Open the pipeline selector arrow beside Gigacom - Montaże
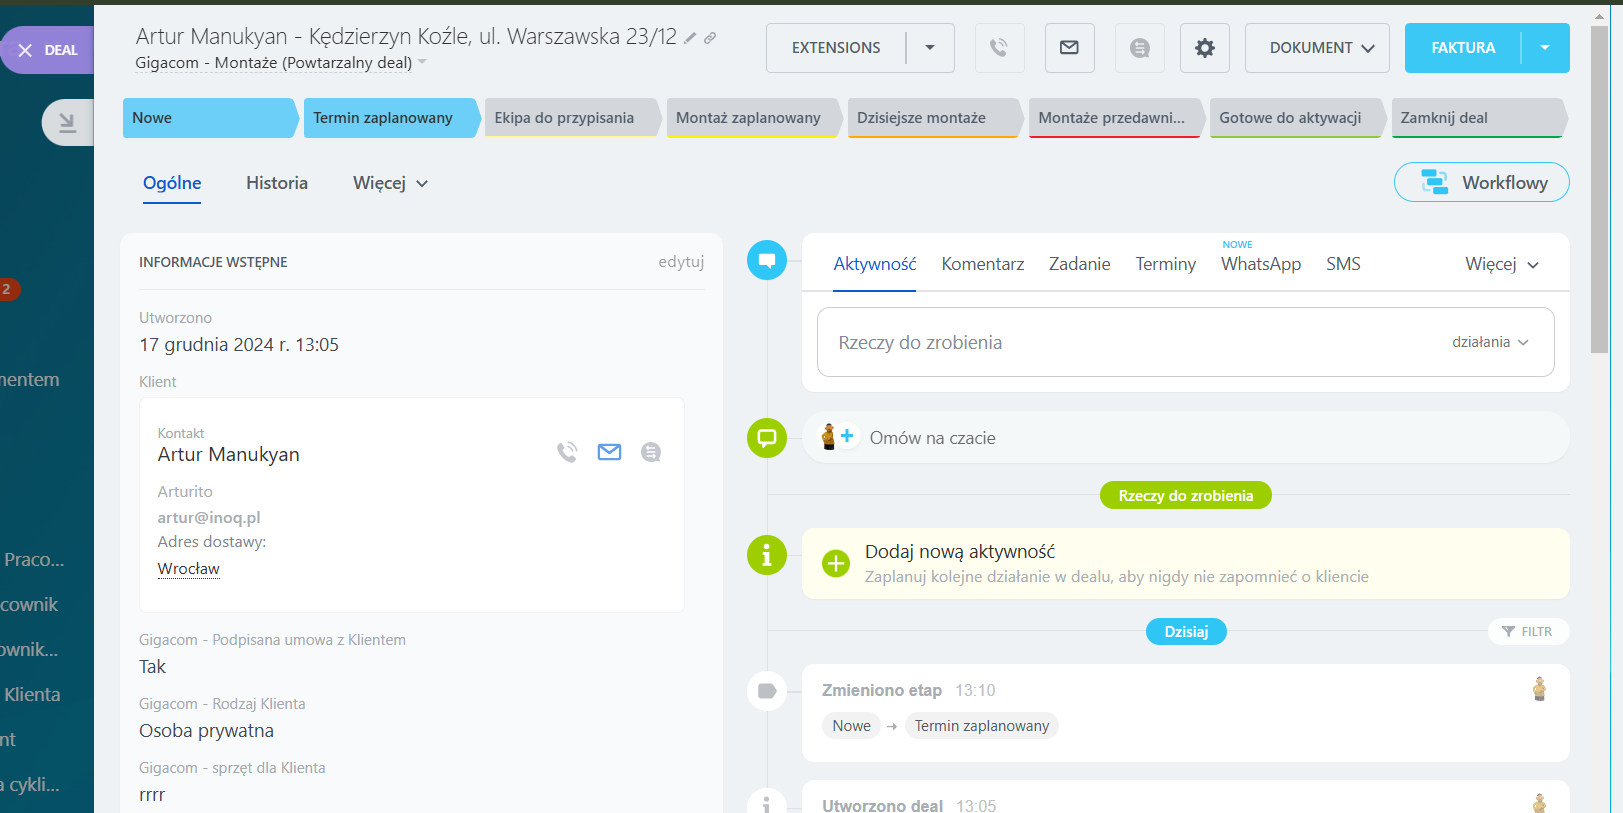This screenshot has height=813, width=1623. pos(422,62)
